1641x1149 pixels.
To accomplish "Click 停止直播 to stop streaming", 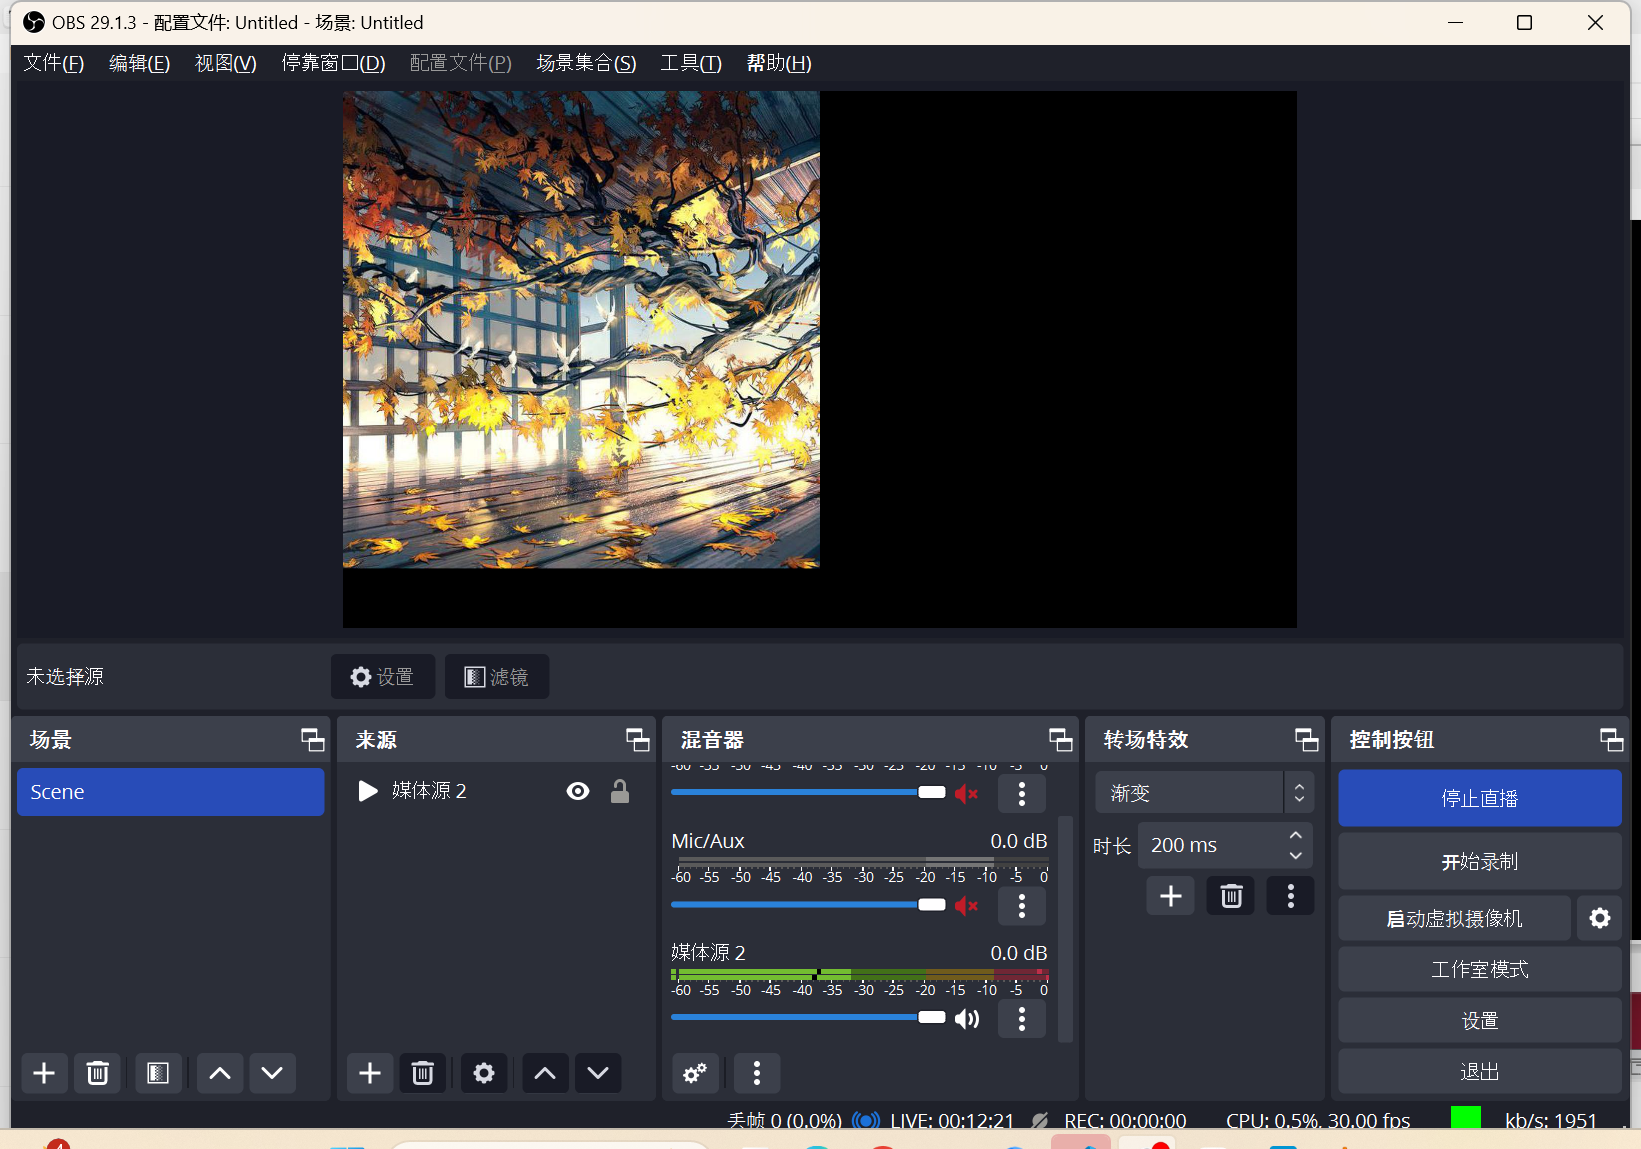I will 1480,798.
